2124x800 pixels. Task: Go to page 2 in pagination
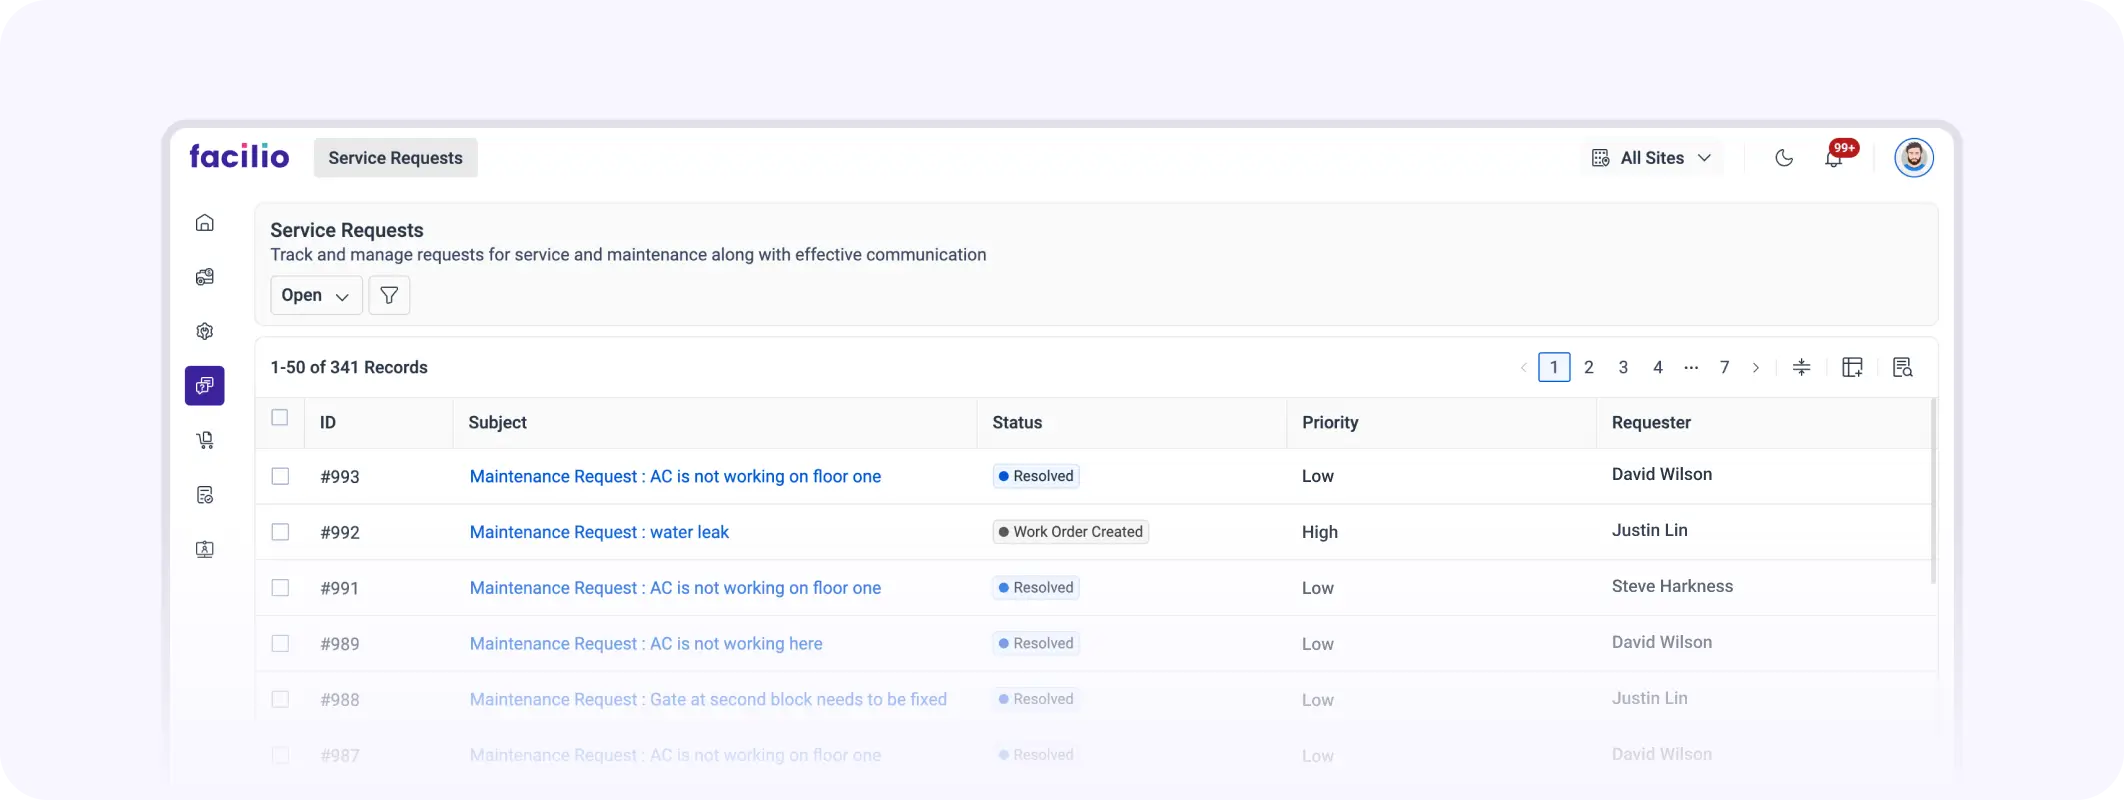(1588, 367)
